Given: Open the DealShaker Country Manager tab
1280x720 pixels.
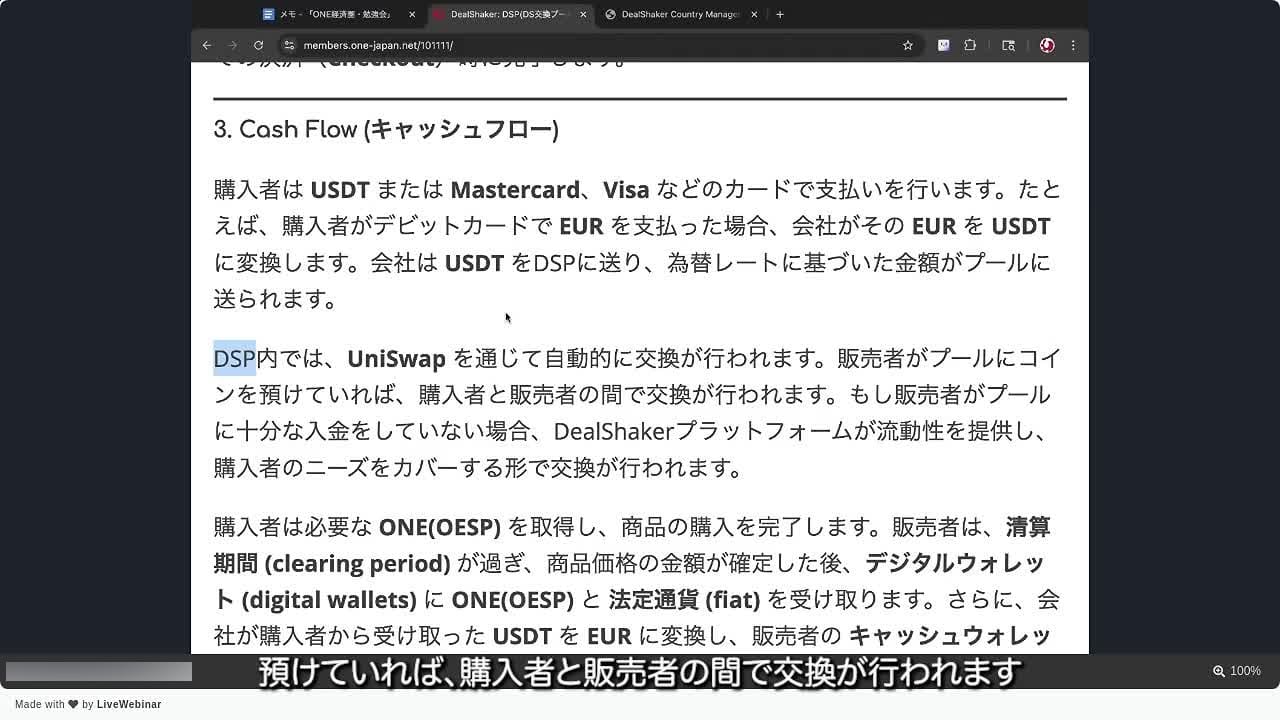Looking at the screenshot, I should [x=680, y=15].
